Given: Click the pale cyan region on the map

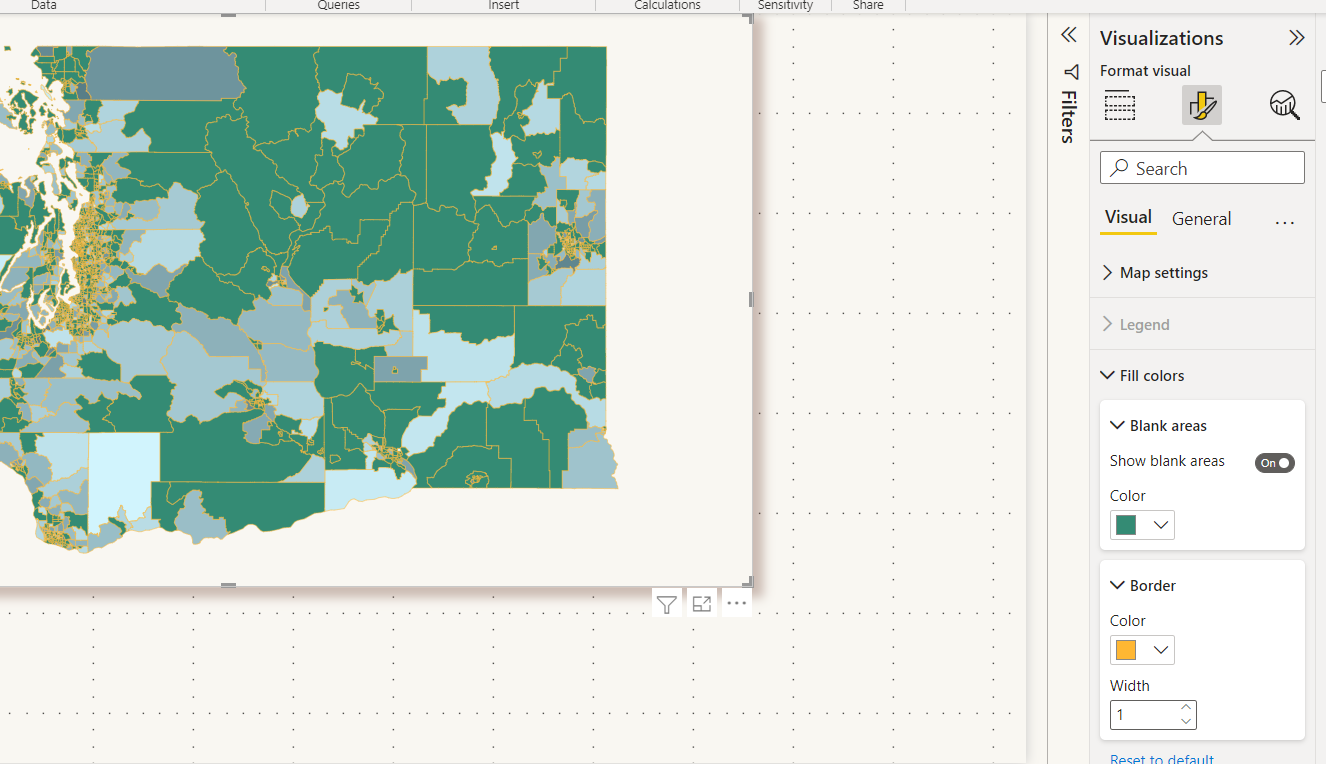Looking at the screenshot, I should tap(122, 480).
